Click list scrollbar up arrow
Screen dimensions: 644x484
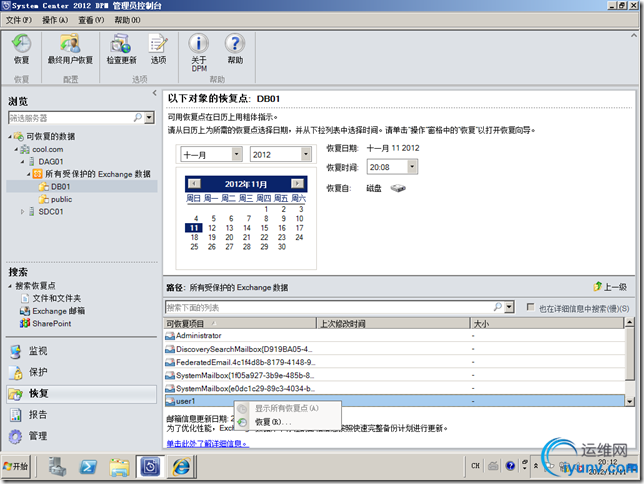pos(629,323)
